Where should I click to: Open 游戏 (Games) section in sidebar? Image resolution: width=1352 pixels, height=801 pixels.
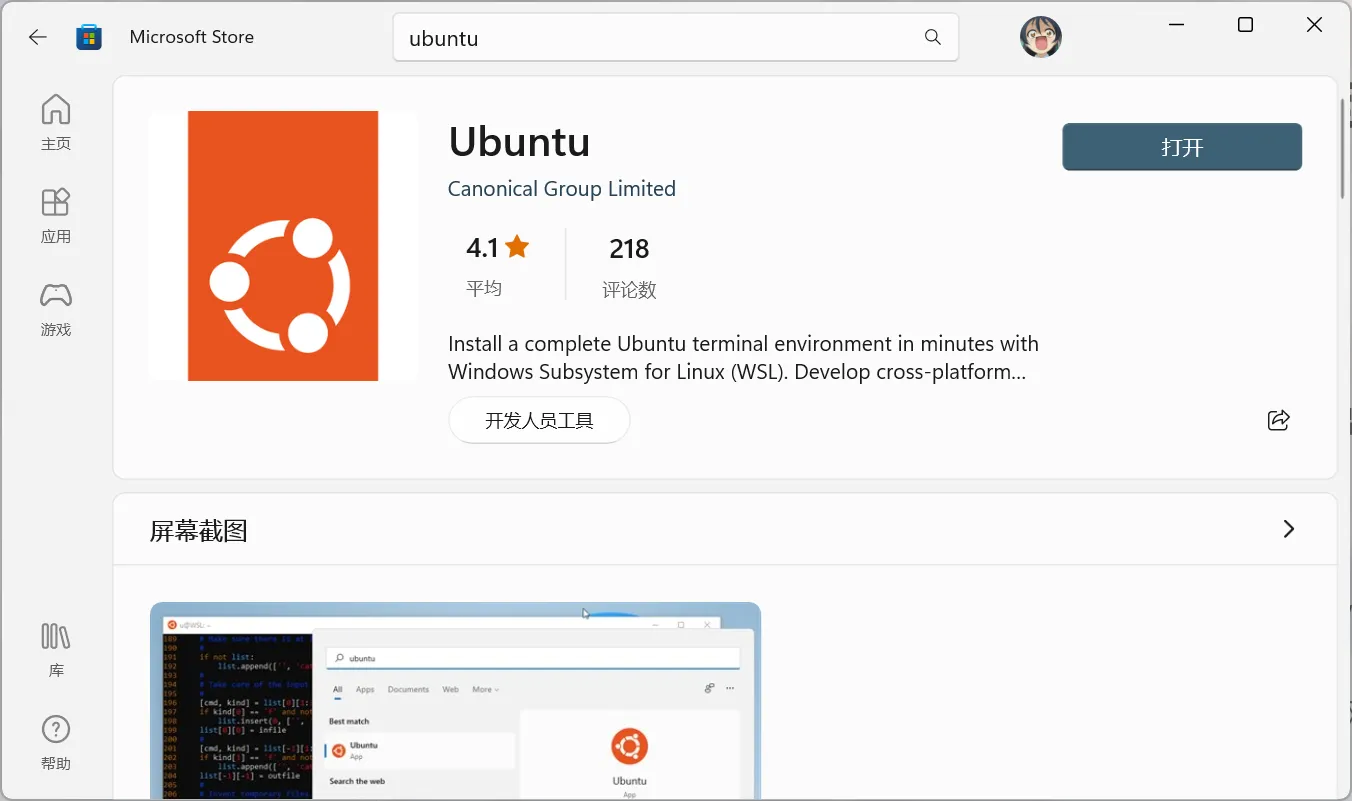click(x=56, y=308)
